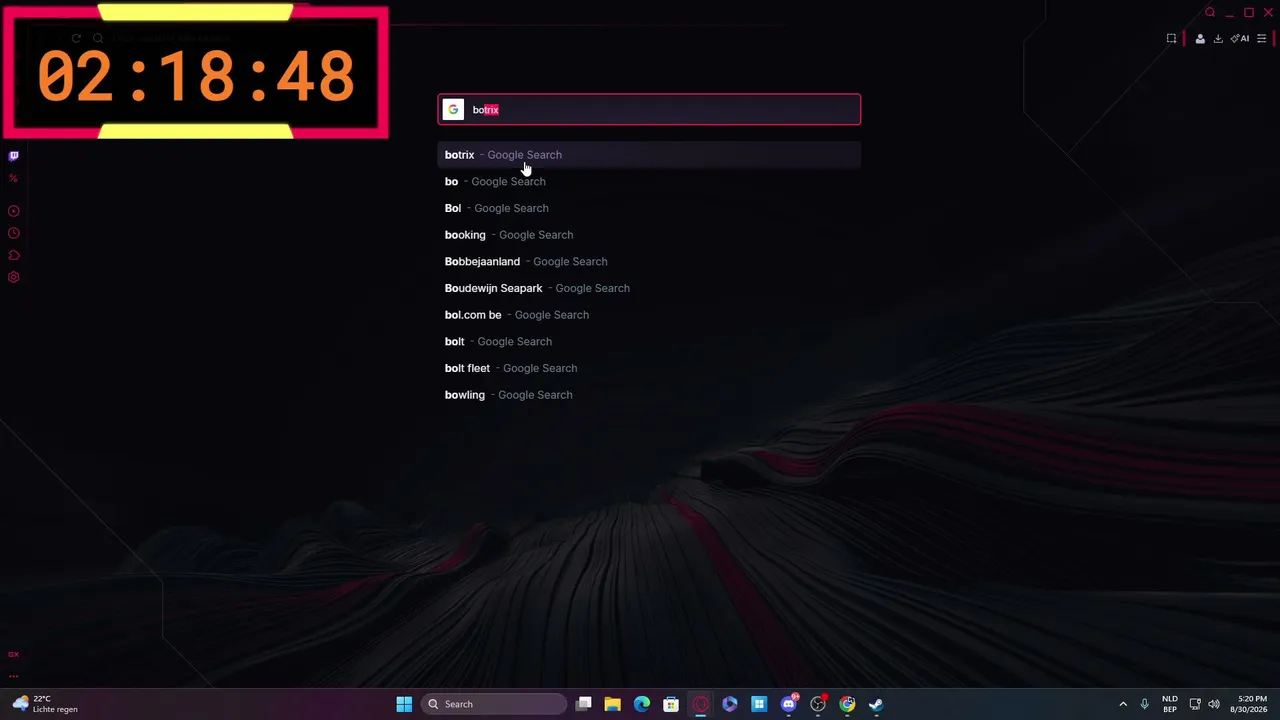Choose the "bolt" search suggestion
1280x720 pixels.
[649, 342]
